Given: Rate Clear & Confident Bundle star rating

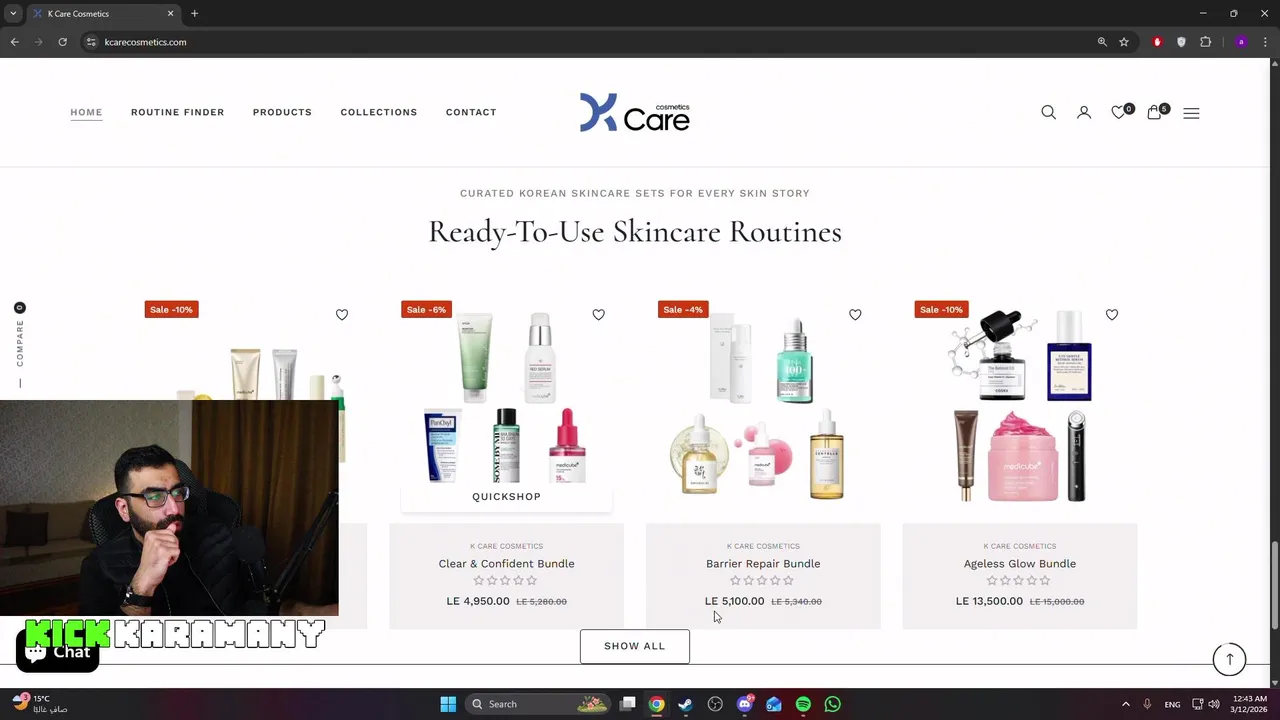Looking at the screenshot, I should point(506,581).
